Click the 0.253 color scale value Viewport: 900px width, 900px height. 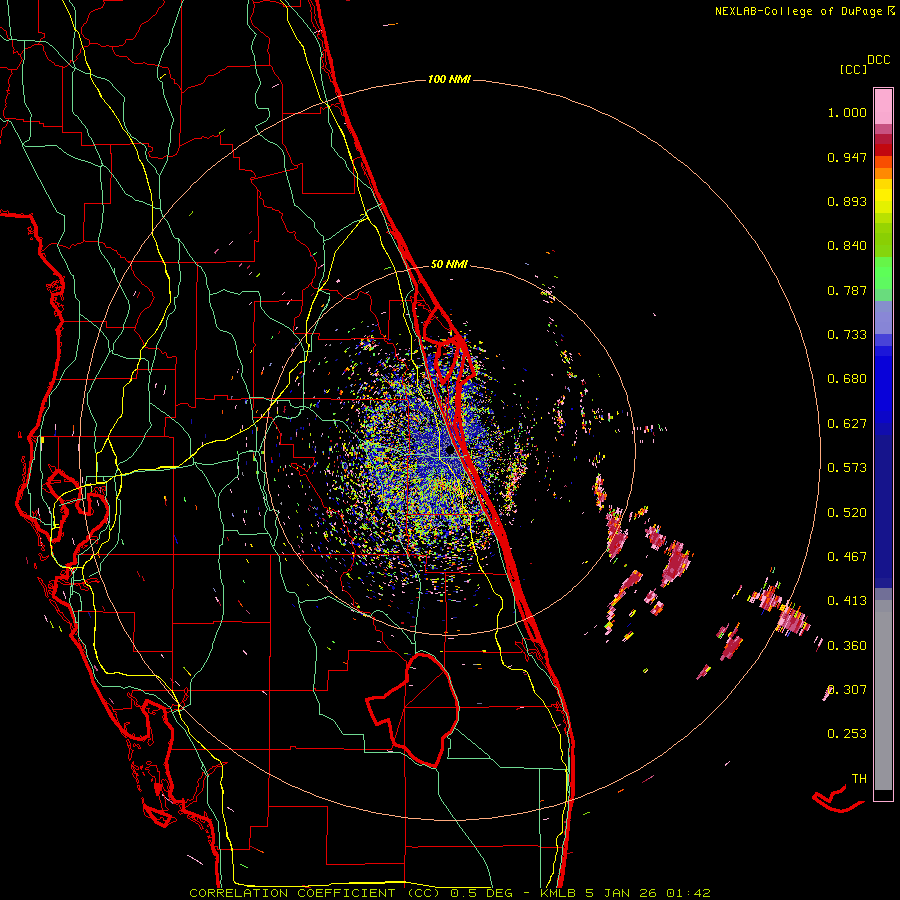[847, 734]
